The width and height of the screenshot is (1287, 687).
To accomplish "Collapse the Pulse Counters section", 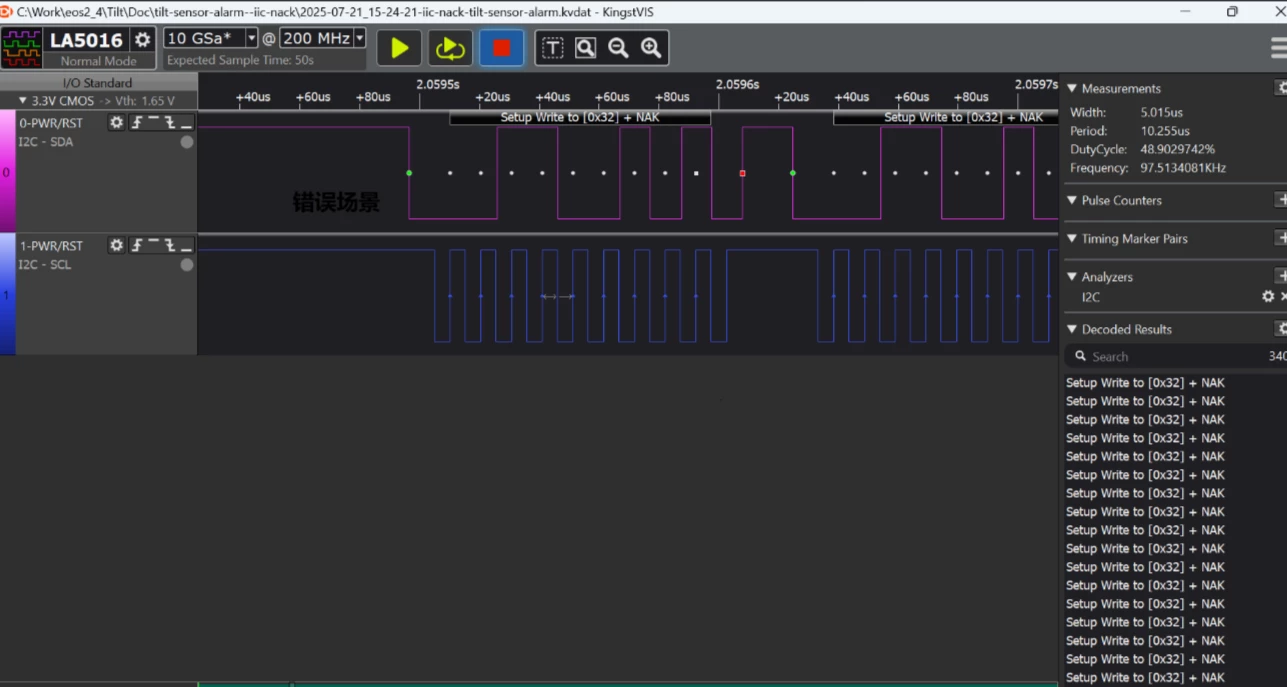I will pyautogui.click(x=1072, y=200).
